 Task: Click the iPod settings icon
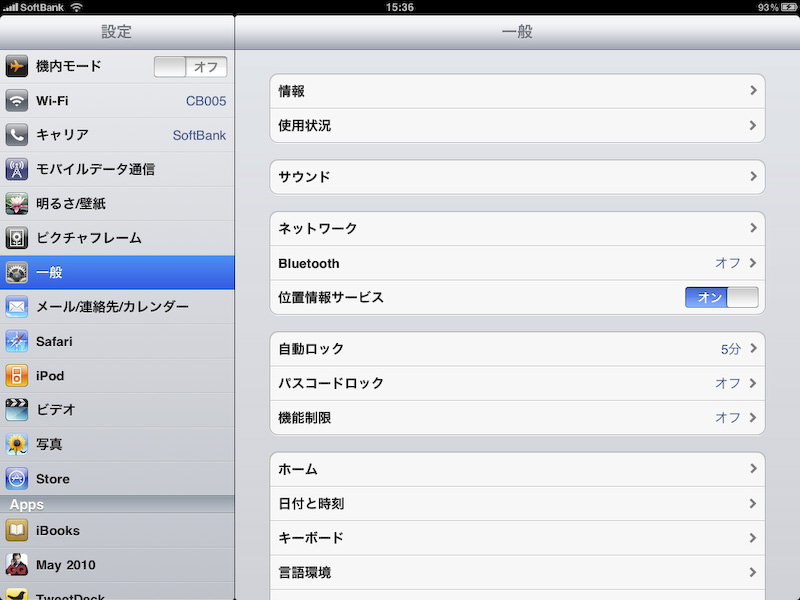[16, 375]
